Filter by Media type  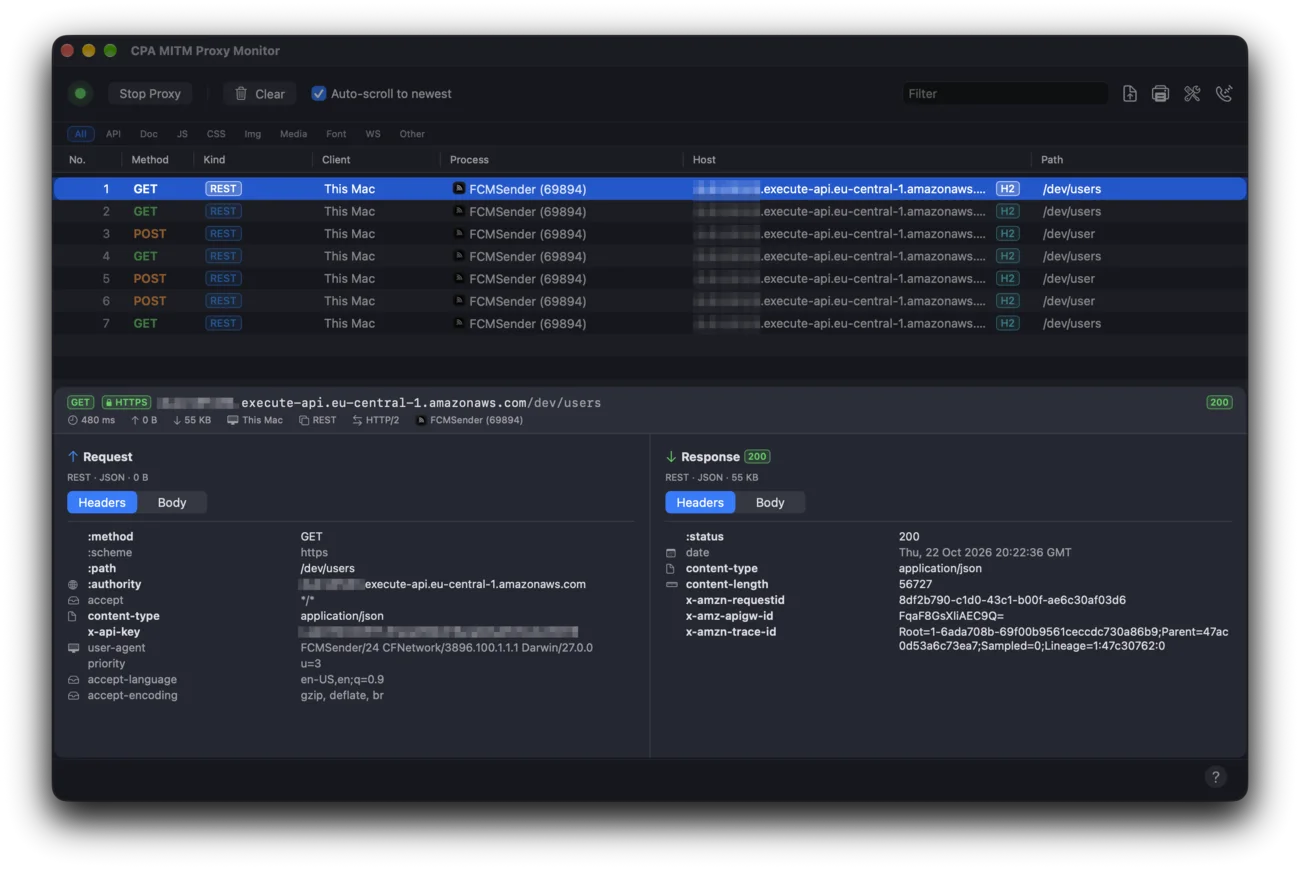tap(294, 134)
